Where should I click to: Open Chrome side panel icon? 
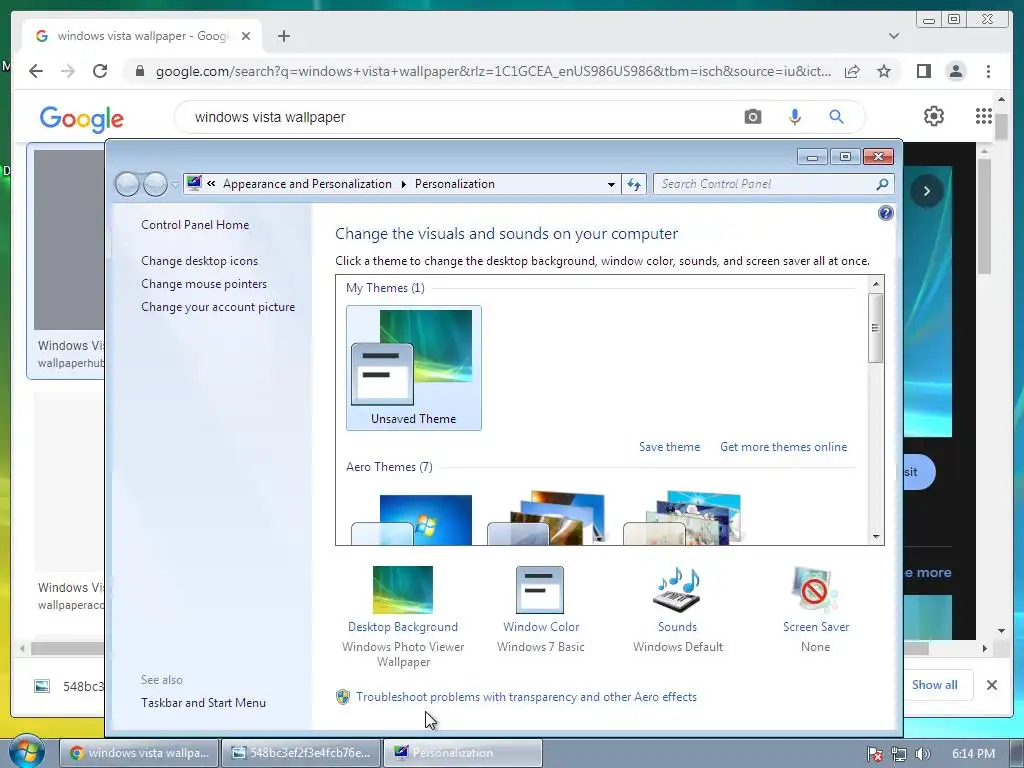923,71
